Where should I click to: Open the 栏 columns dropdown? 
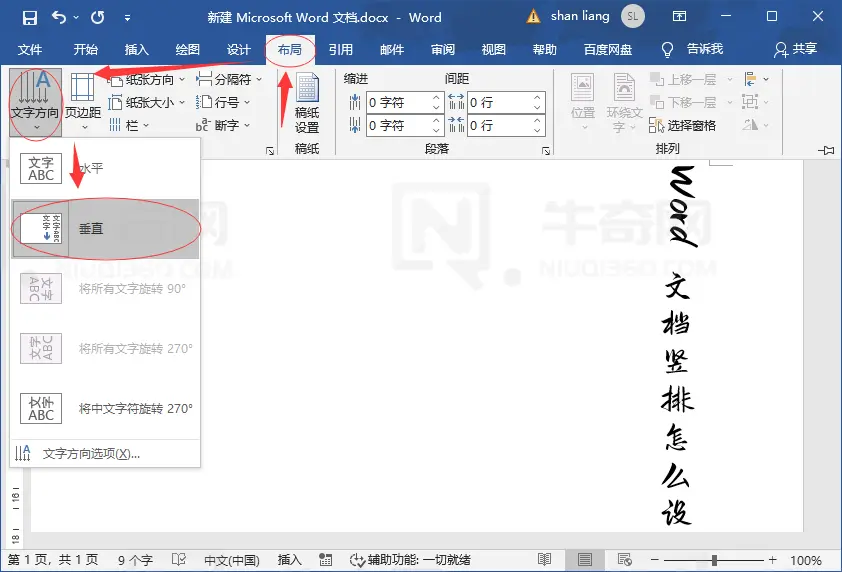(129, 125)
